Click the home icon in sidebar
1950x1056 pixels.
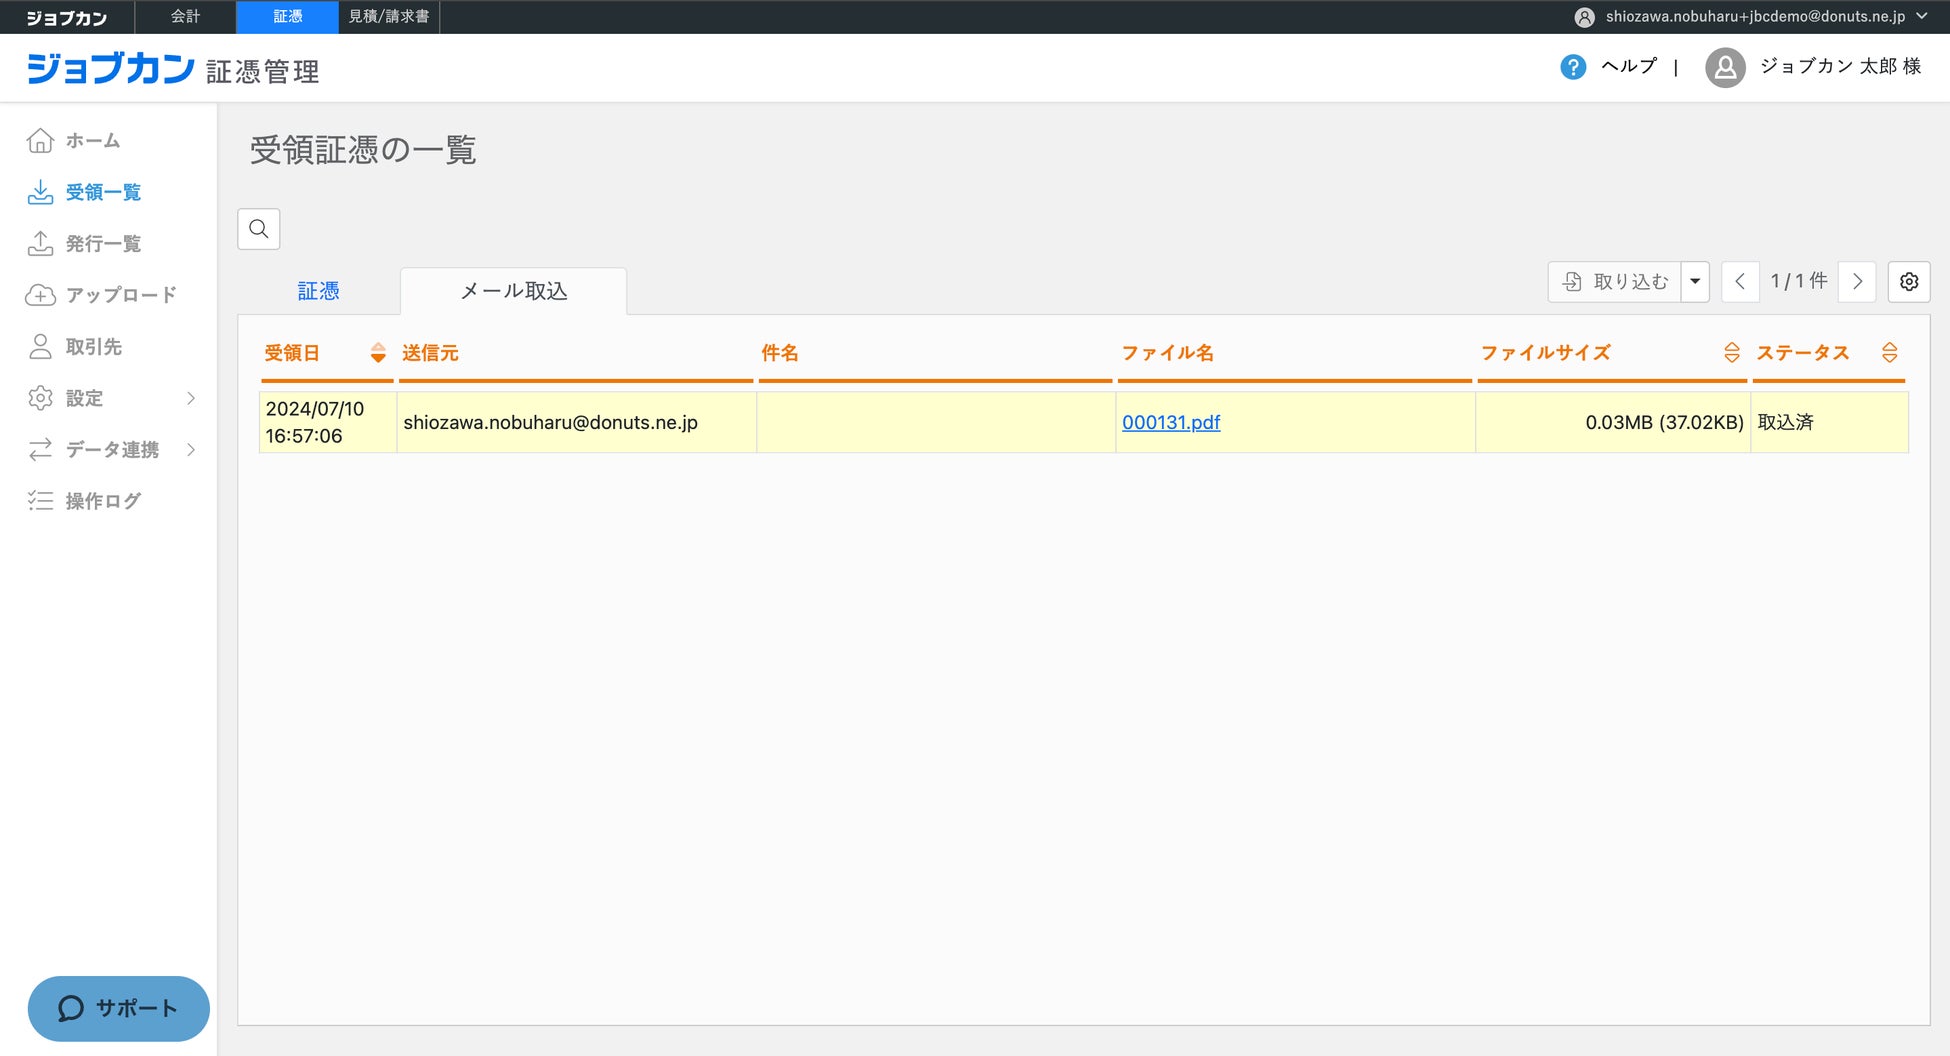(40, 141)
